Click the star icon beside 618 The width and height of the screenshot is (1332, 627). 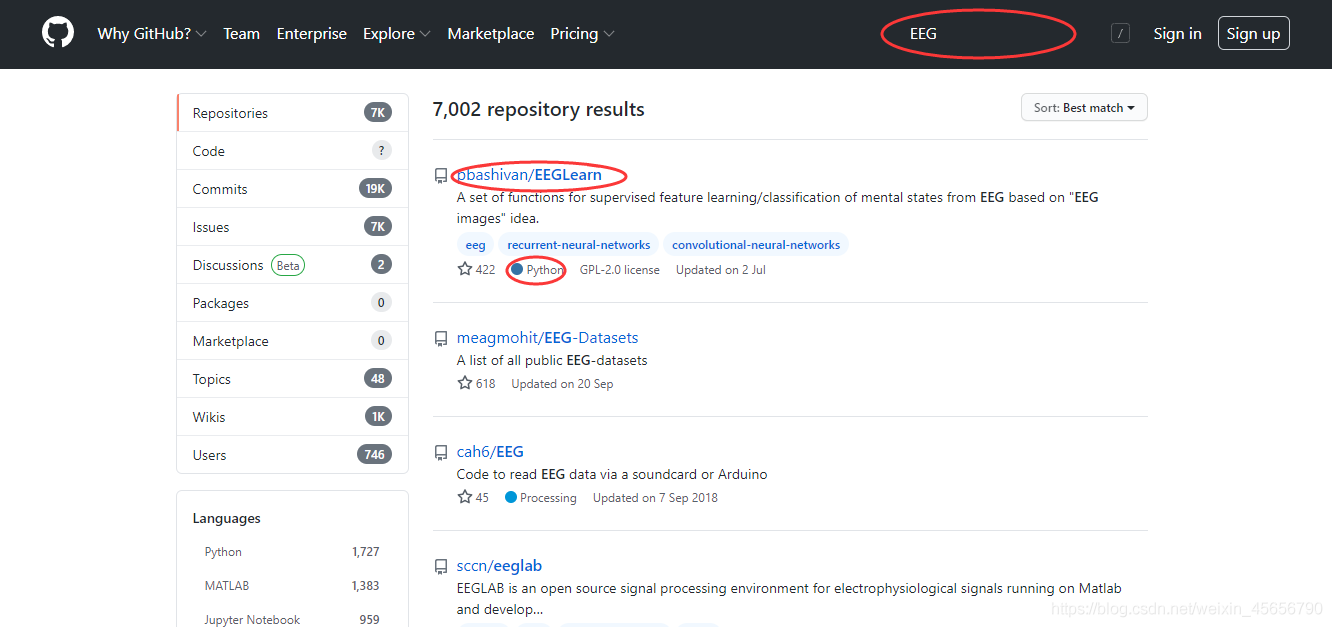[x=465, y=383]
